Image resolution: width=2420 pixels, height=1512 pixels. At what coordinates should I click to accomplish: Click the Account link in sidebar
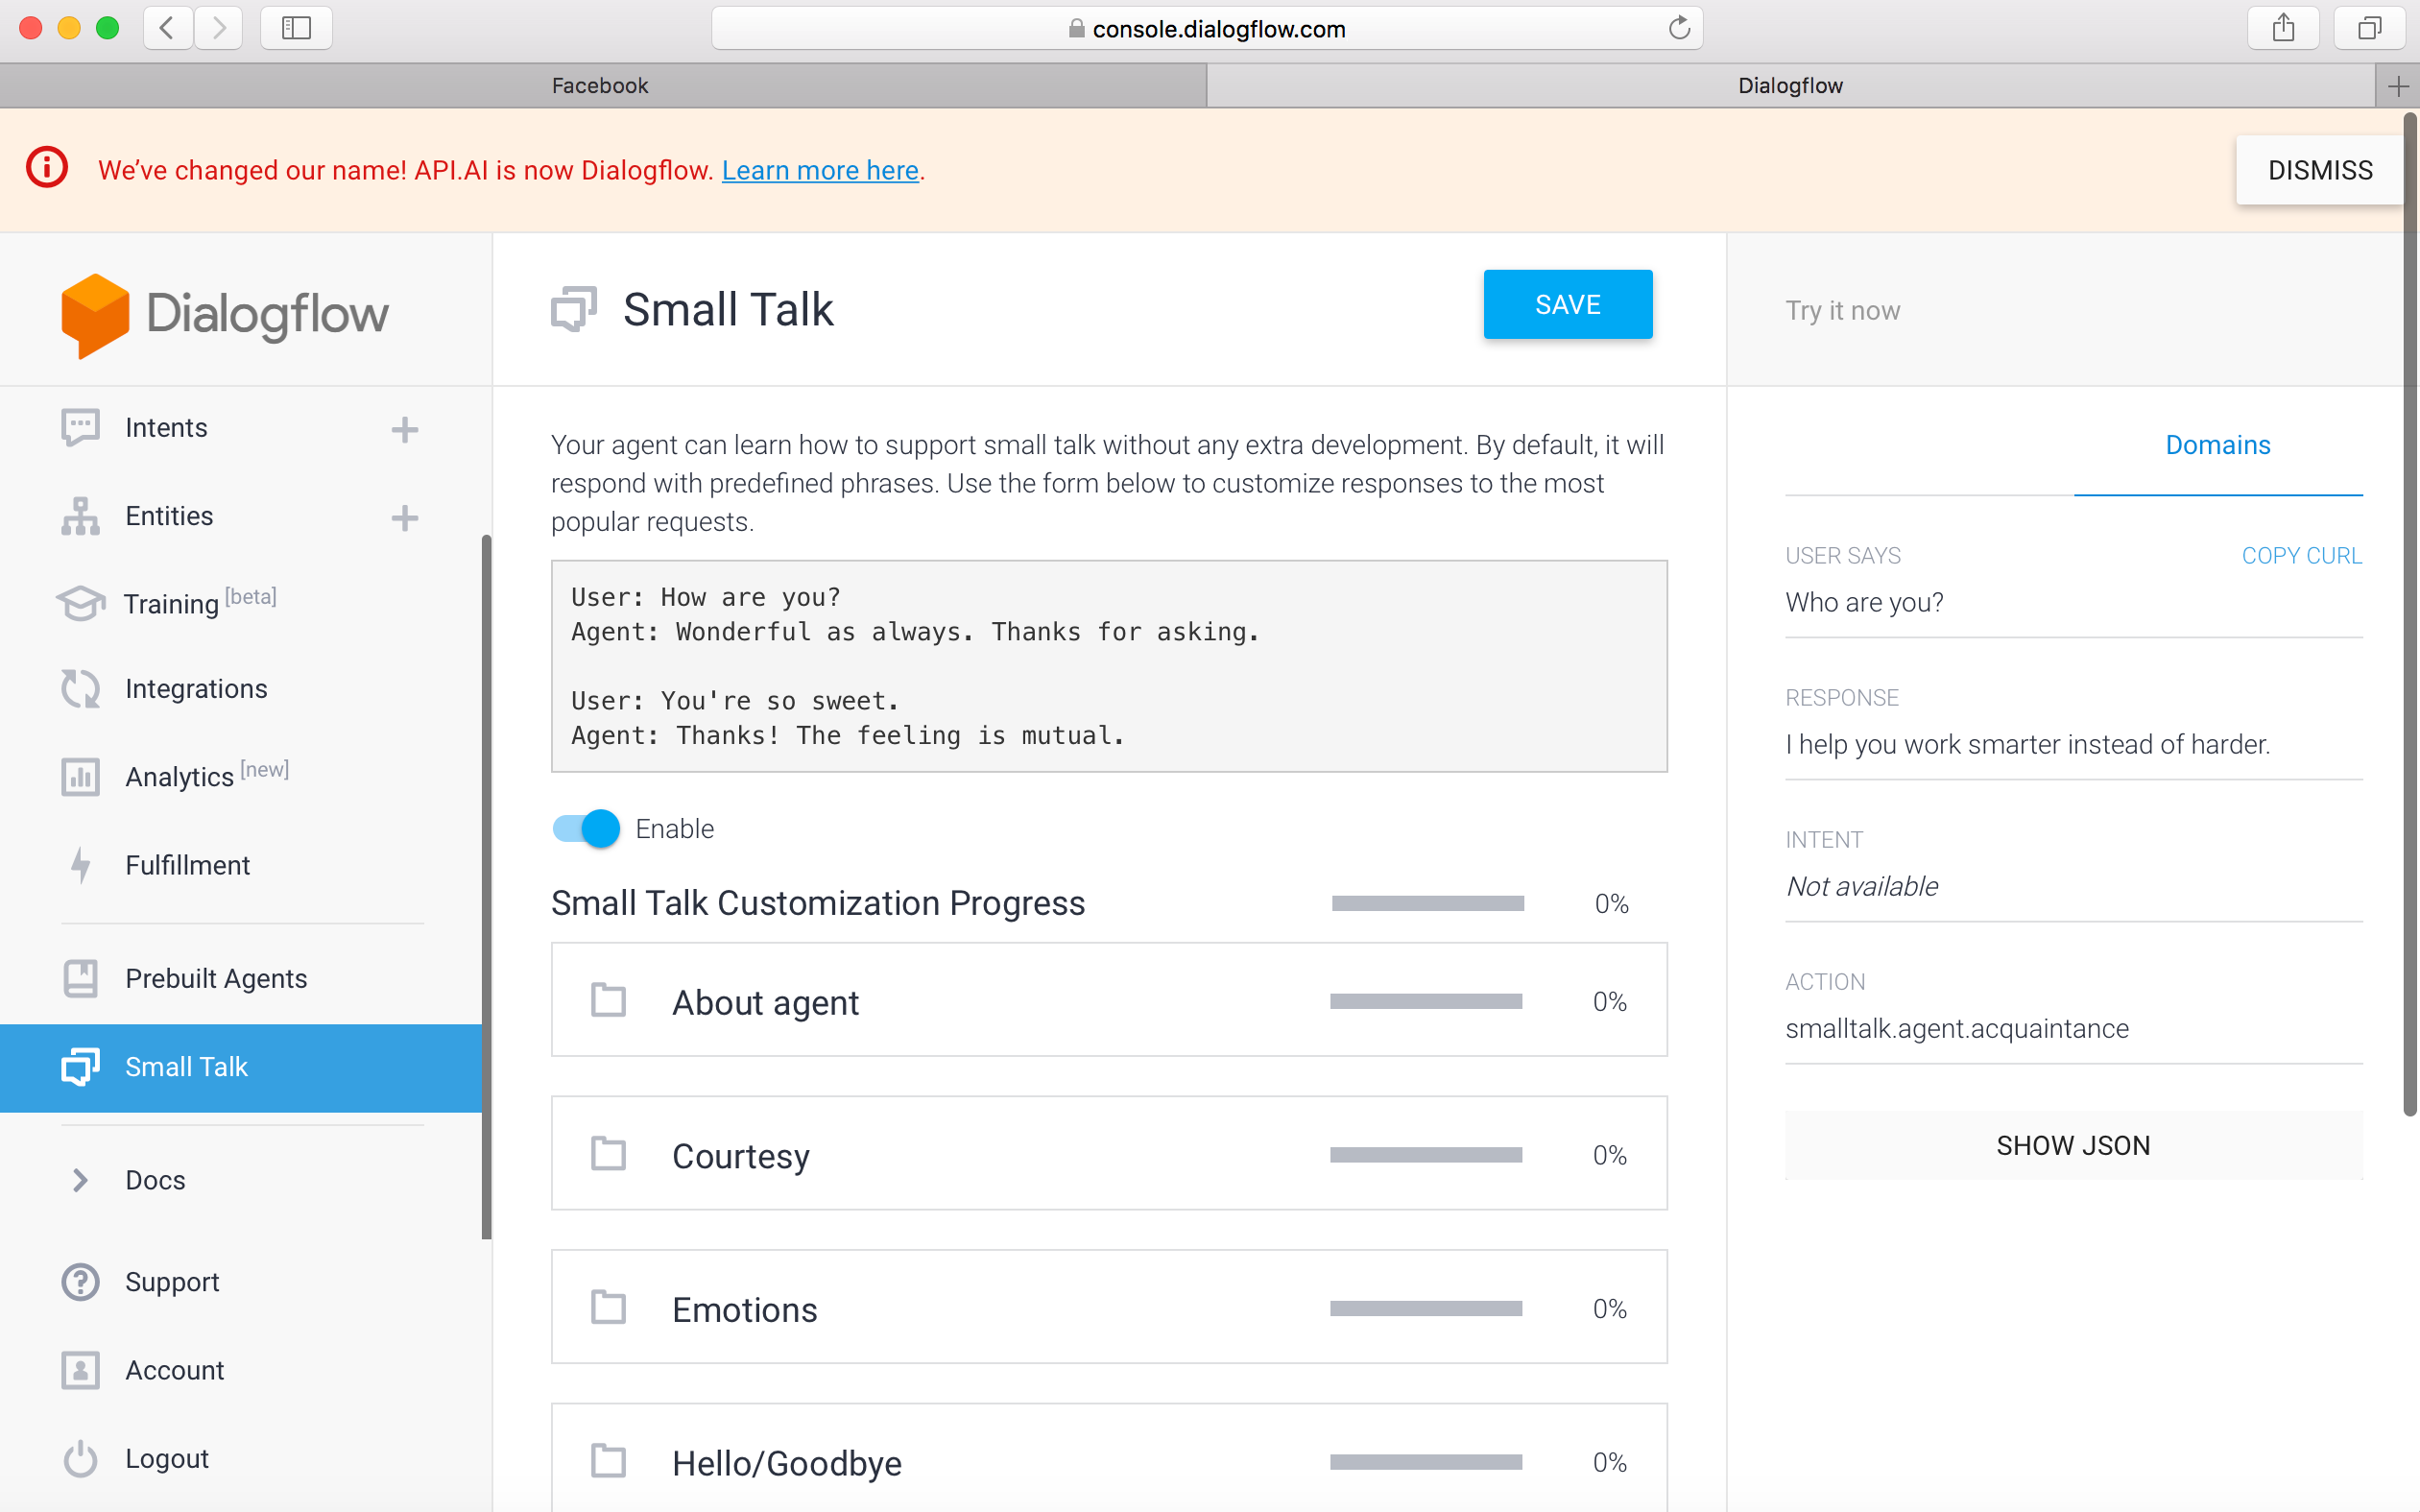pos(174,1370)
